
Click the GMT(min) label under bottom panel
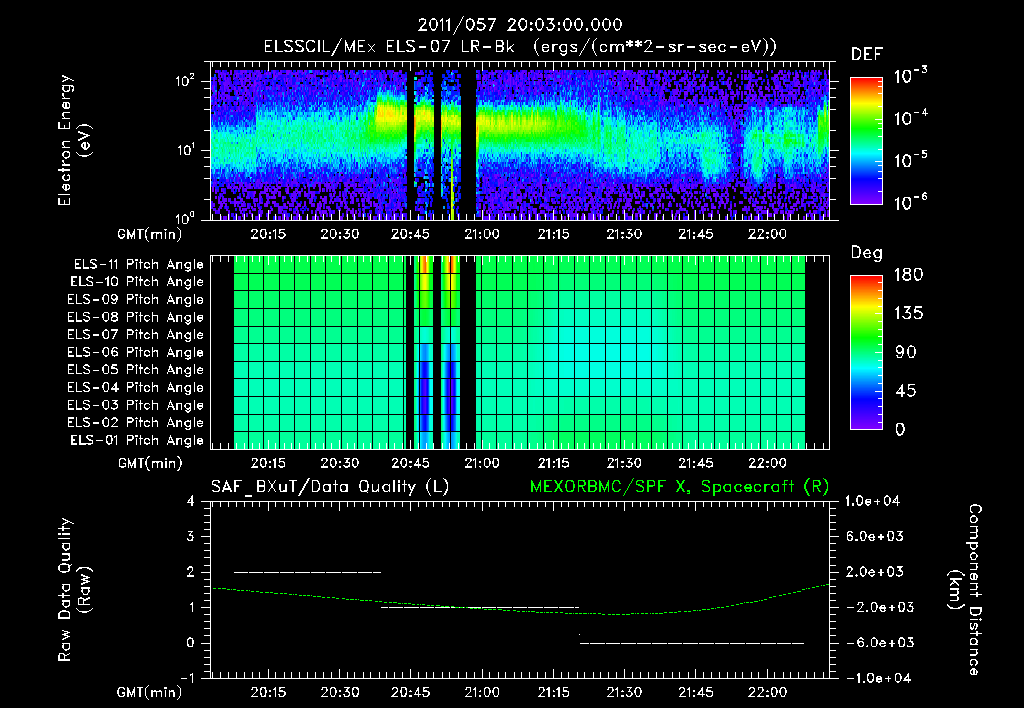[x=149, y=692]
